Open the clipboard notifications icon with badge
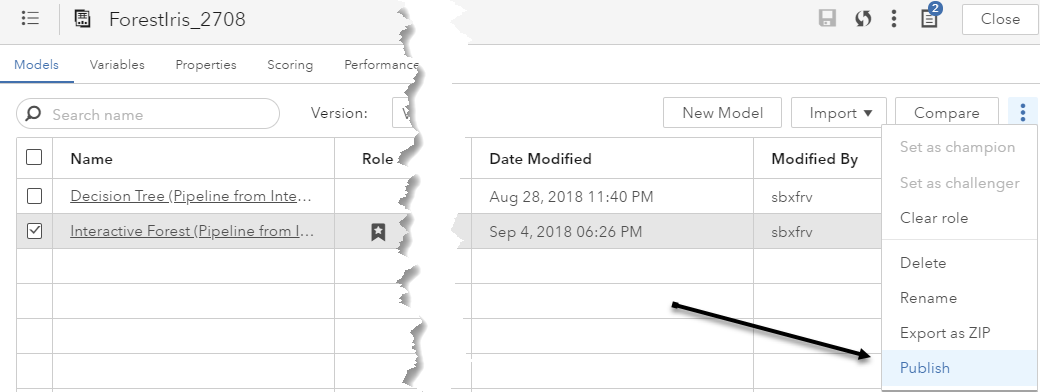The width and height of the screenshot is (1040, 392). pyautogui.click(x=930, y=17)
